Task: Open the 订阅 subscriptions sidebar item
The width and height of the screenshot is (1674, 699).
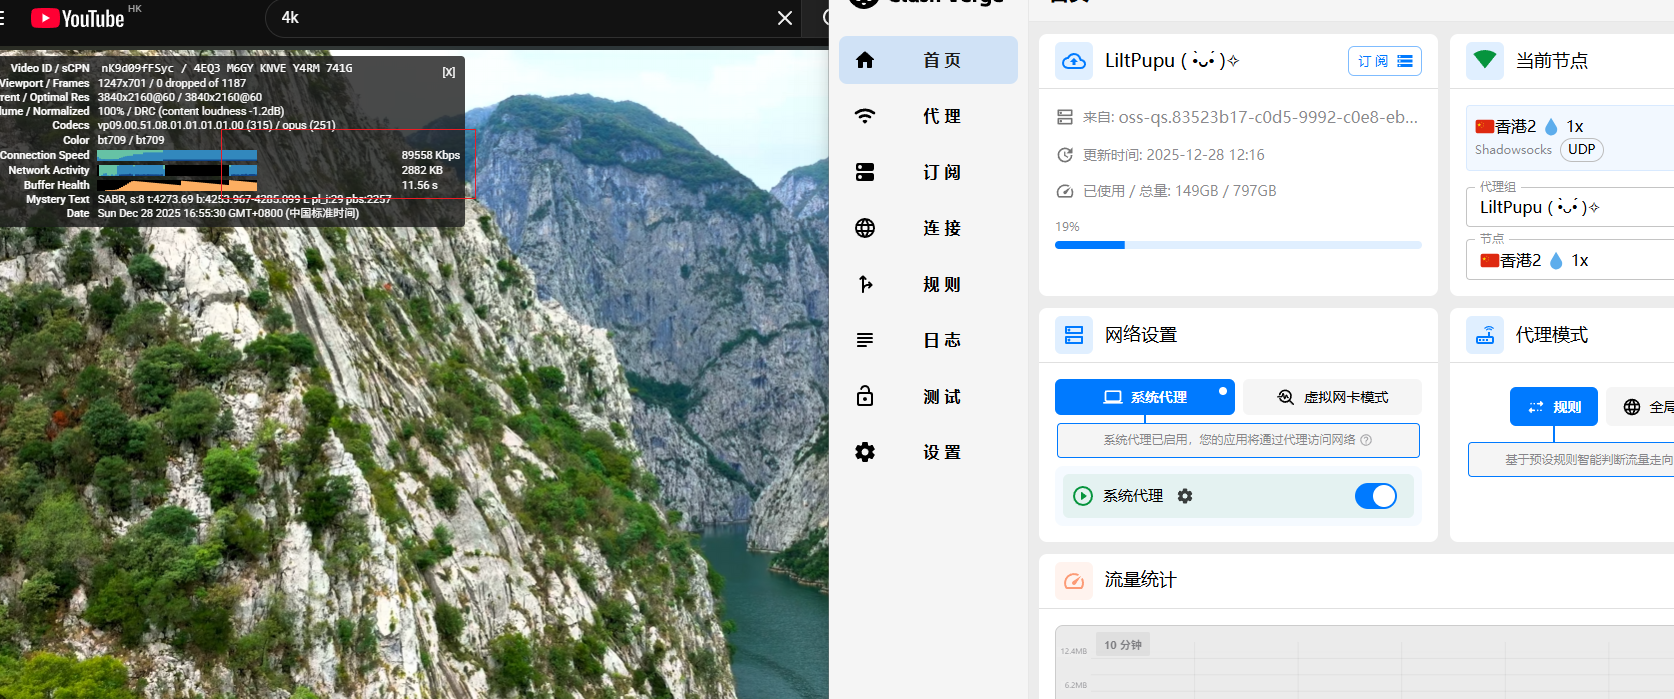Action: click(x=928, y=172)
